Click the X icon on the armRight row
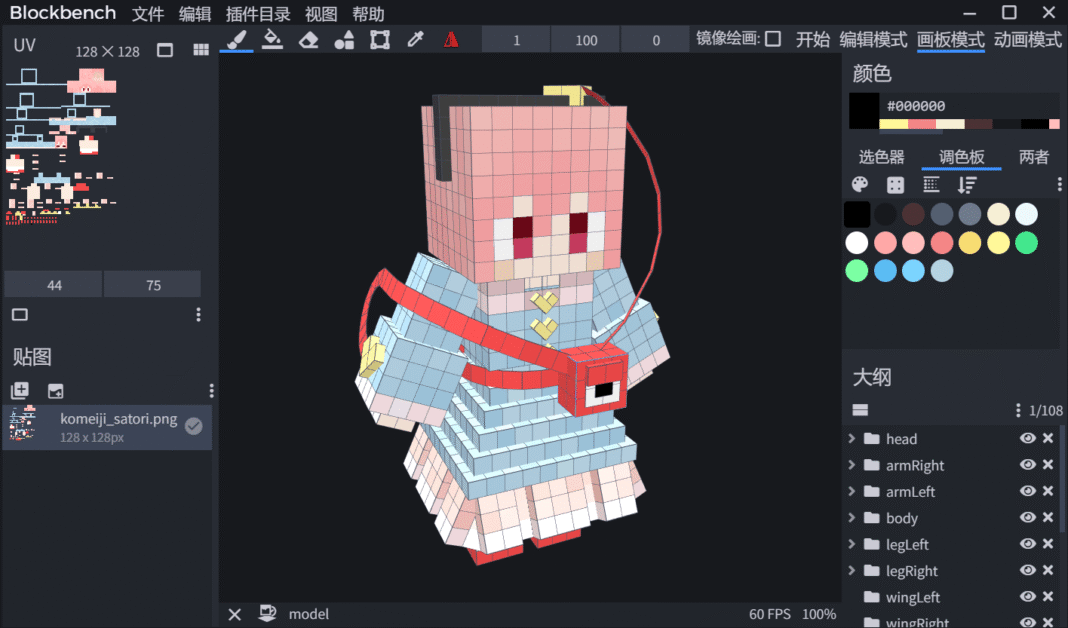Viewport: 1068px width, 628px height. [1048, 465]
